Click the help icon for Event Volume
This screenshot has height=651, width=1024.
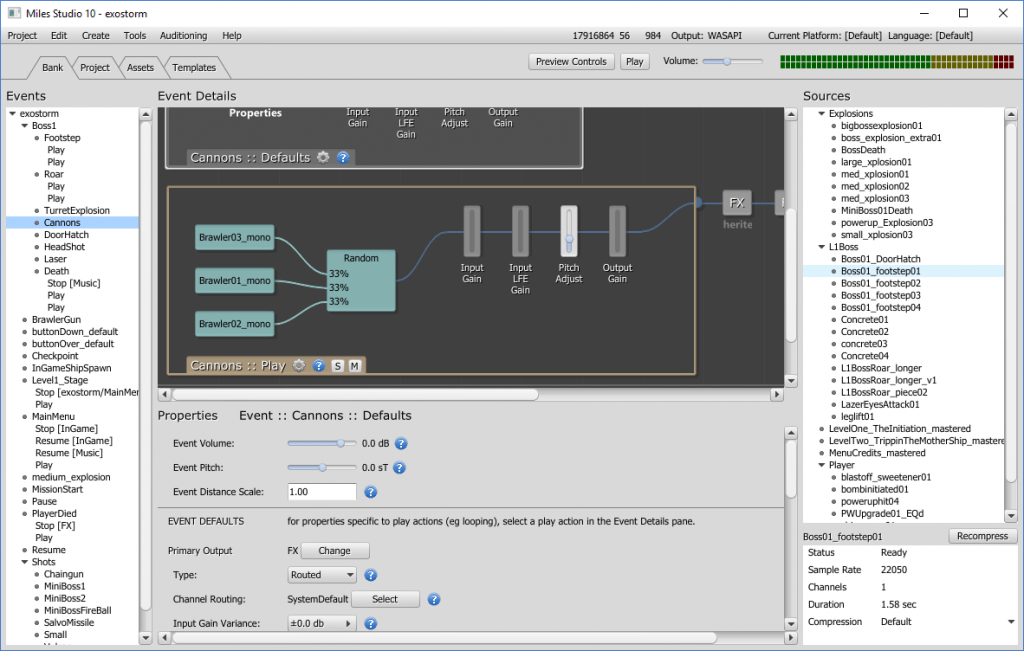click(401, 443)
